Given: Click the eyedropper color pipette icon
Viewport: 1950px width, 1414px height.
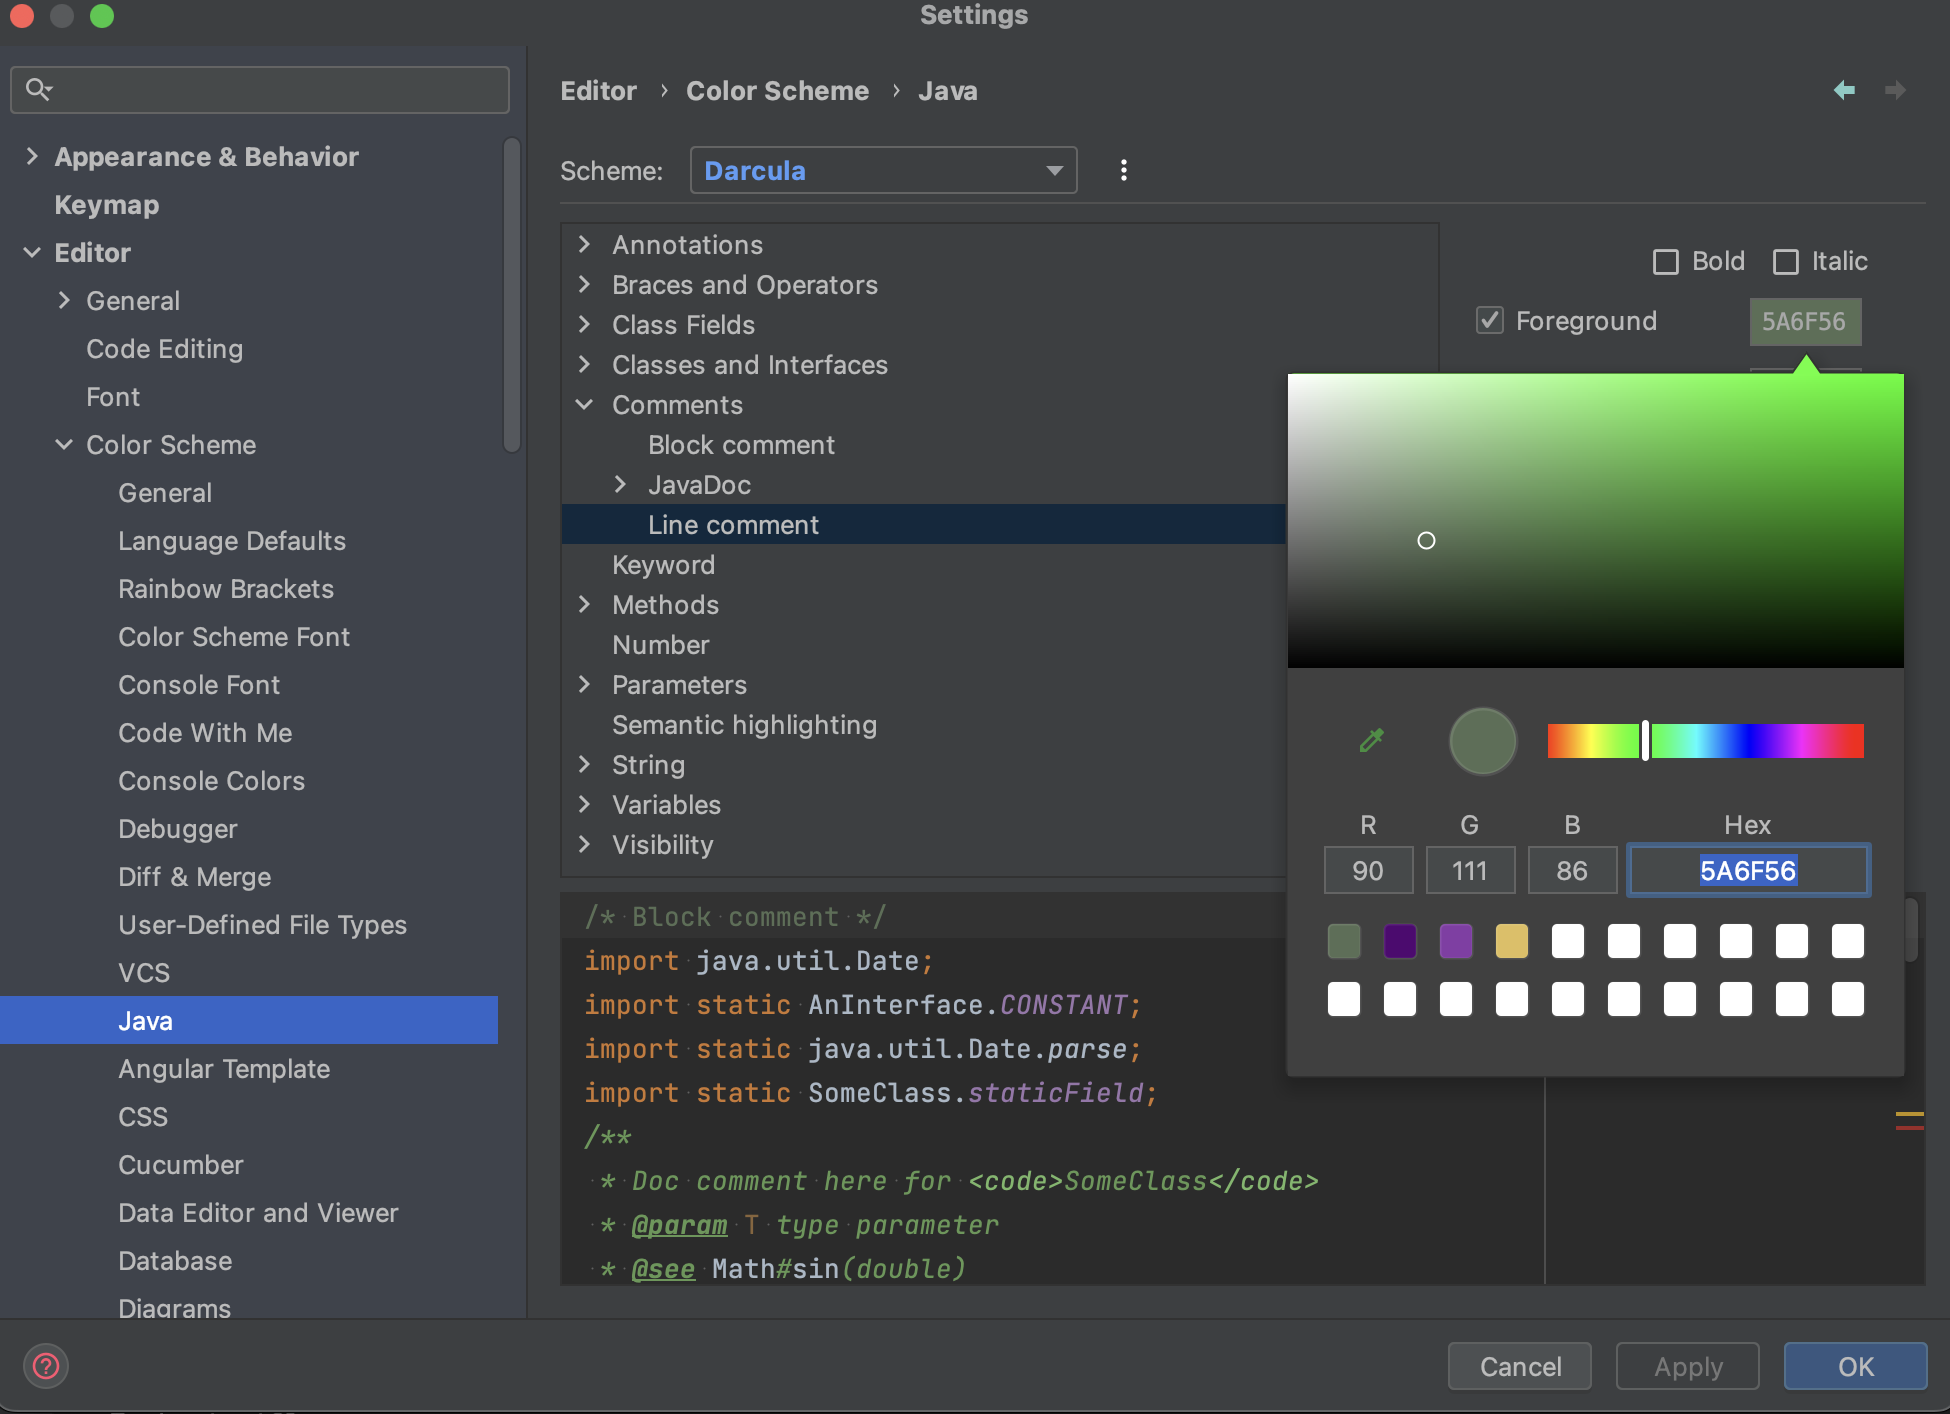Looking at the screenshot, I should click(1371, 740).
